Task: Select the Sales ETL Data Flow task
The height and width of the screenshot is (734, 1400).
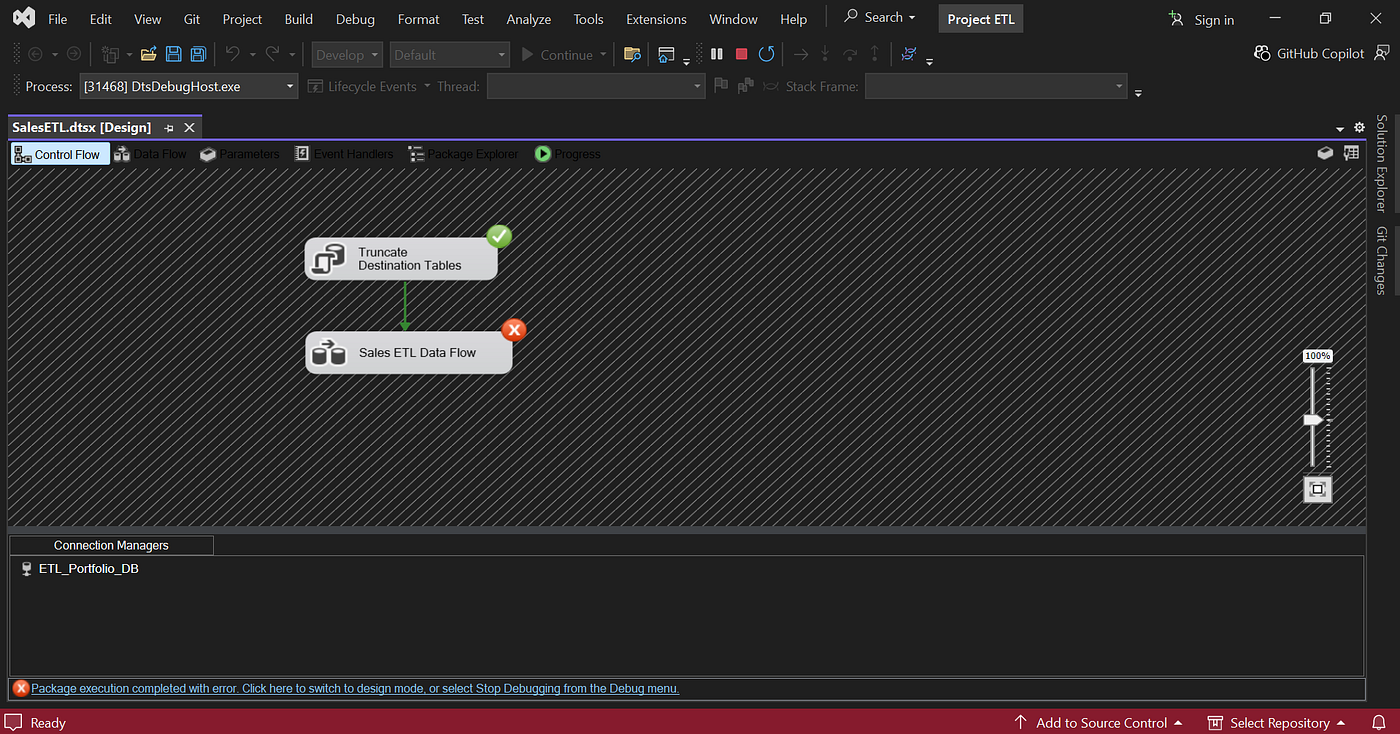Action: click(x=408, y=353)
